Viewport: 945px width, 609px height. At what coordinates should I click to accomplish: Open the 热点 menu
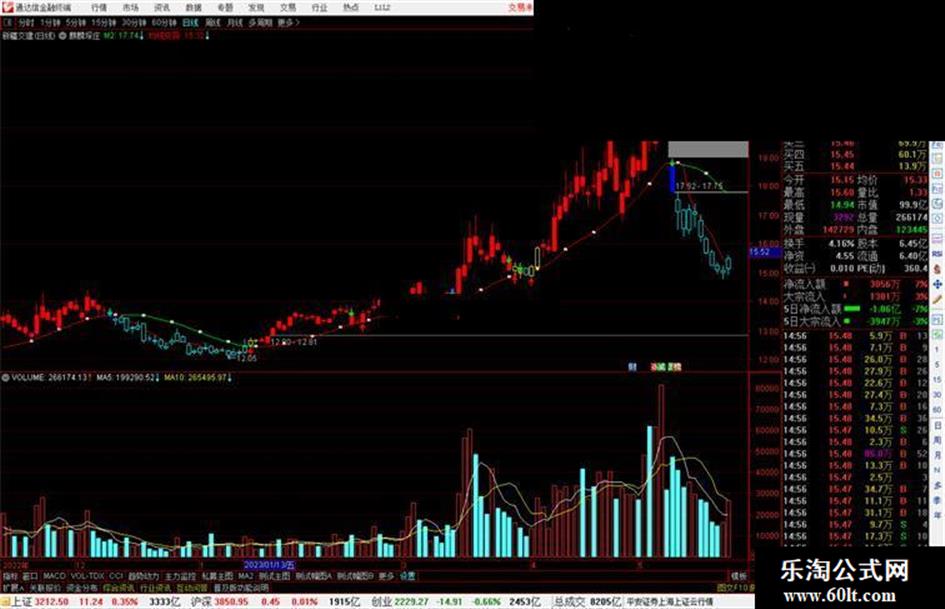(350, 8)
